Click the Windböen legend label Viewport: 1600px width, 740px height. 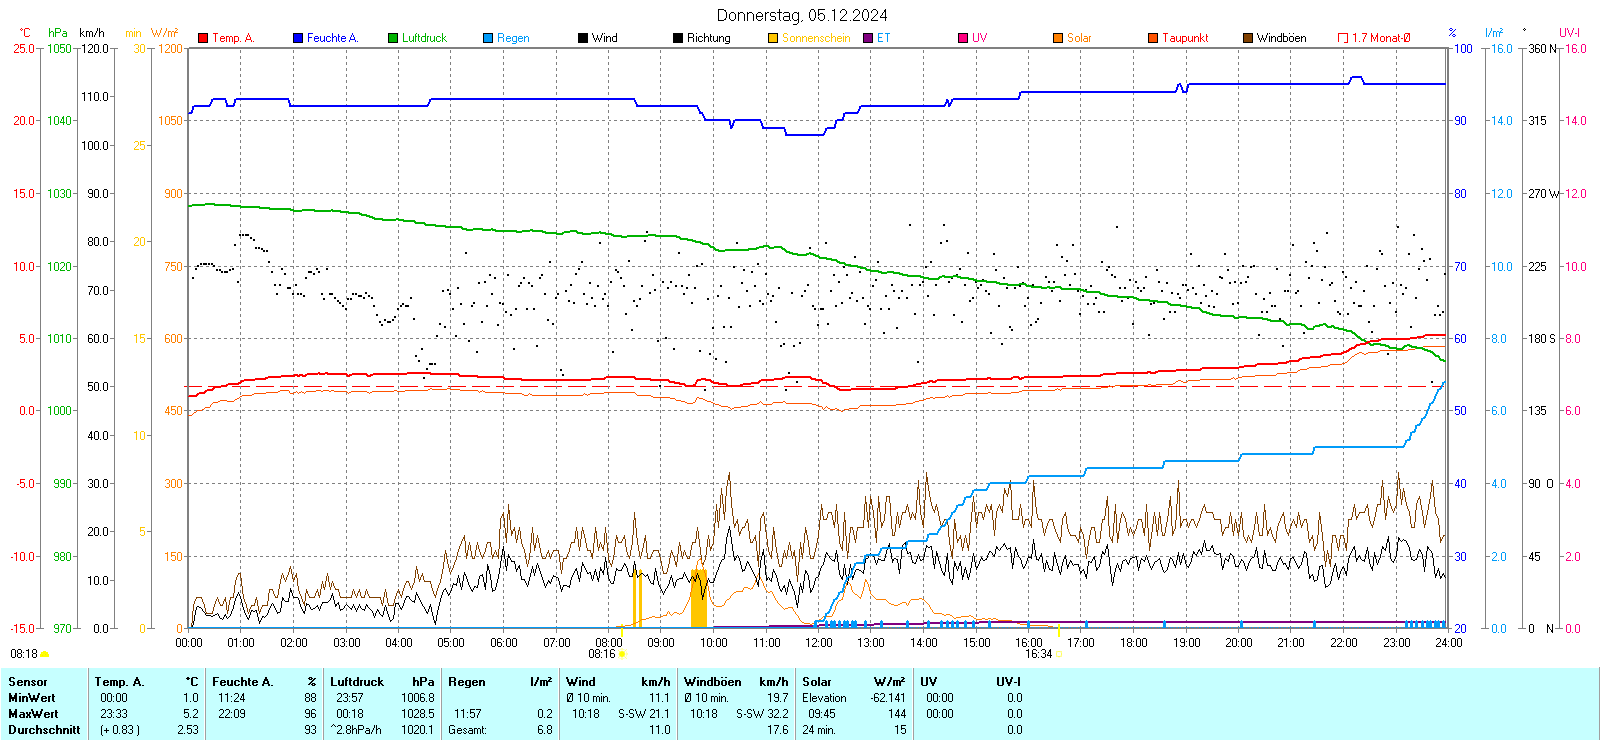(1281, 38)
